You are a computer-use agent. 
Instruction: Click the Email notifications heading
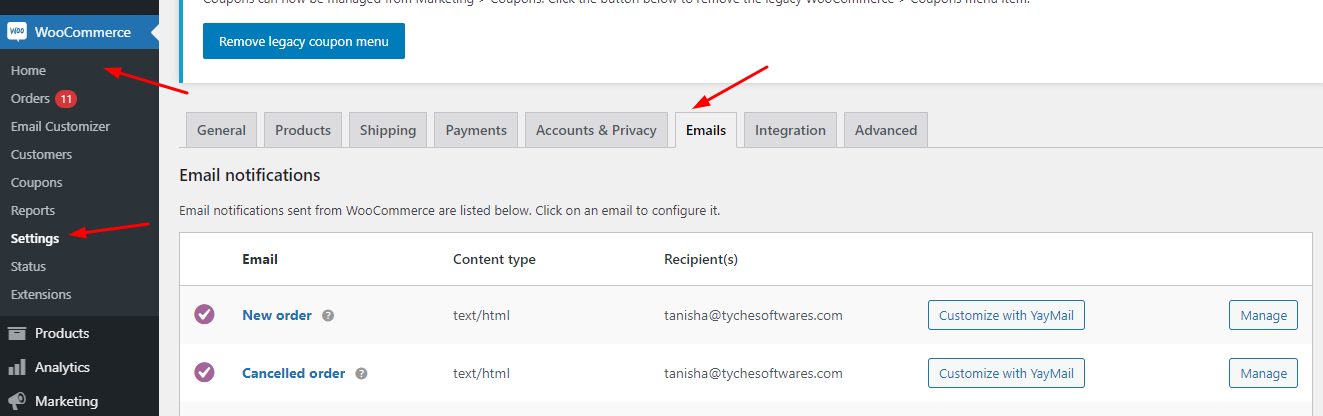(x=250, y=175)
